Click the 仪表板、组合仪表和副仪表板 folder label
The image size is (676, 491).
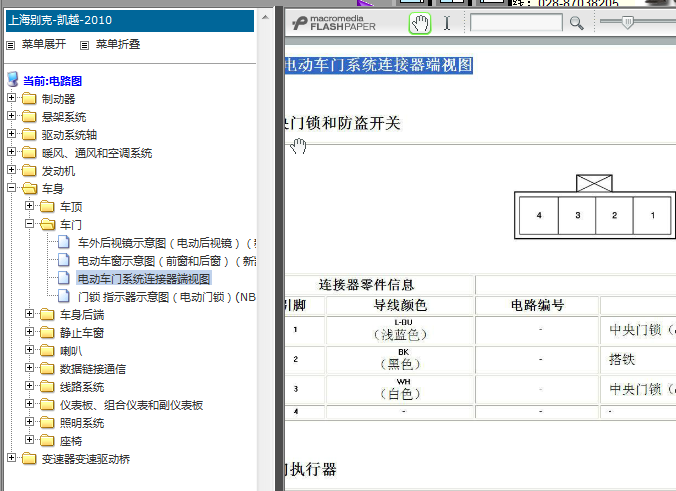(131, 405)
